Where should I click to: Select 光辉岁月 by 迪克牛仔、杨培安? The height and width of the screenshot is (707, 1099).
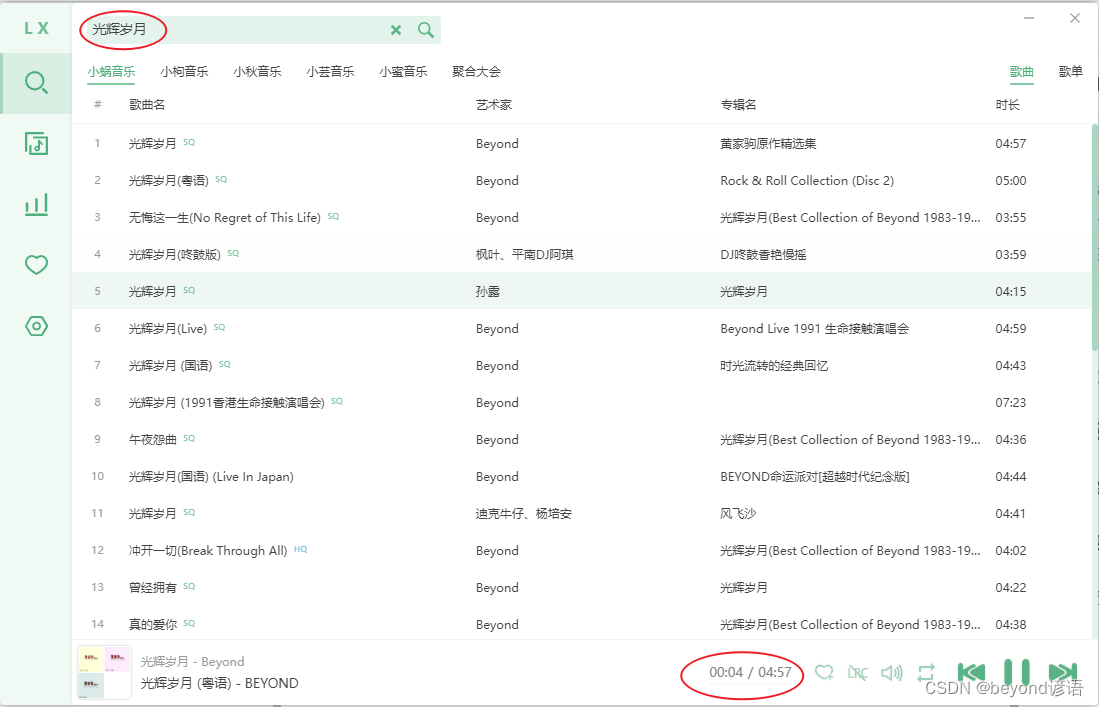582,514
